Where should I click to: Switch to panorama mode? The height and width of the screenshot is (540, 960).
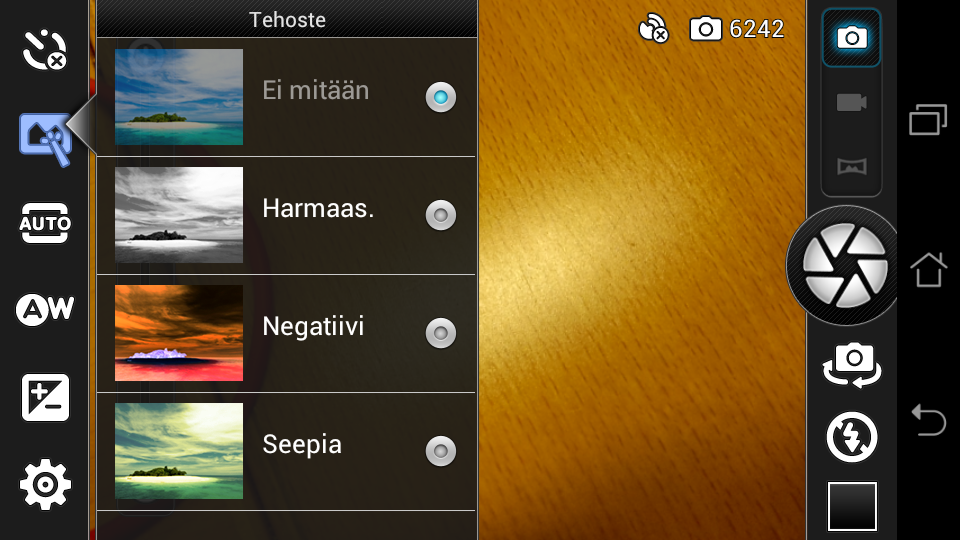coord(852,166)
